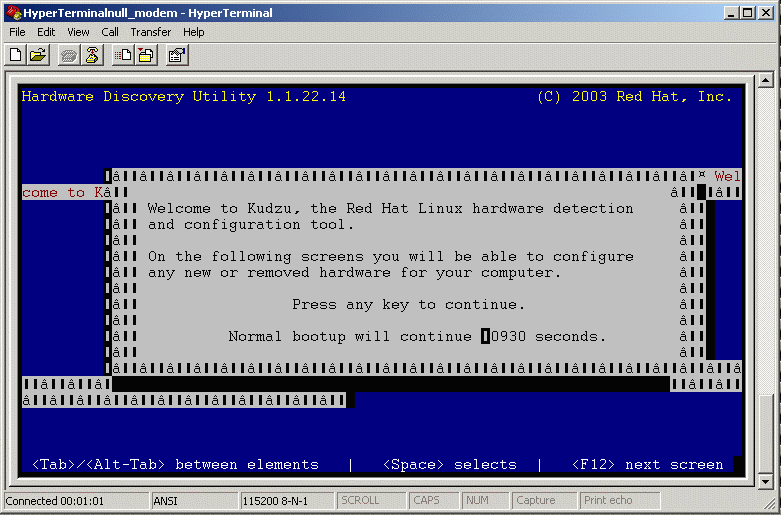Minimize the HyperTerminal window
The width and height of the screenshot is (781, 515).
pyautogui.click(x=731, y=13)
